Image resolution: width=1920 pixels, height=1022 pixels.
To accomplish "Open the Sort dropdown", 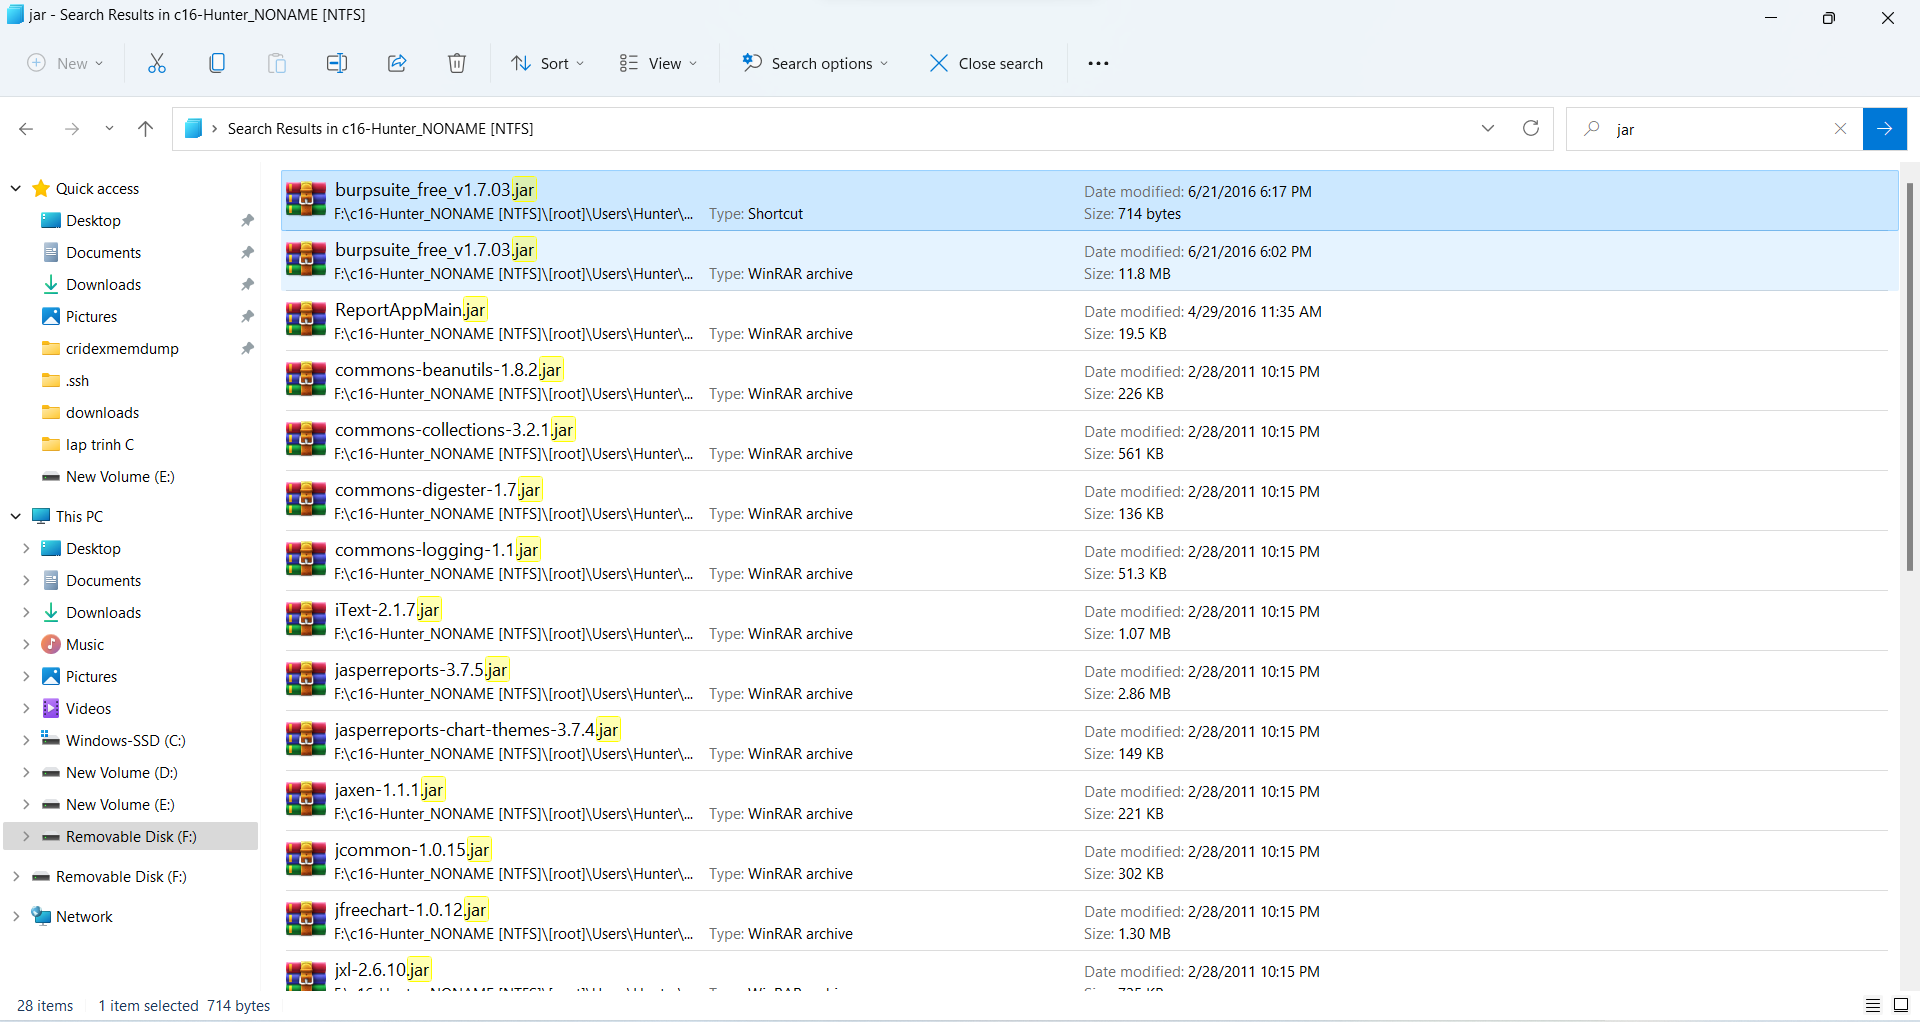I will coord(547,63).
